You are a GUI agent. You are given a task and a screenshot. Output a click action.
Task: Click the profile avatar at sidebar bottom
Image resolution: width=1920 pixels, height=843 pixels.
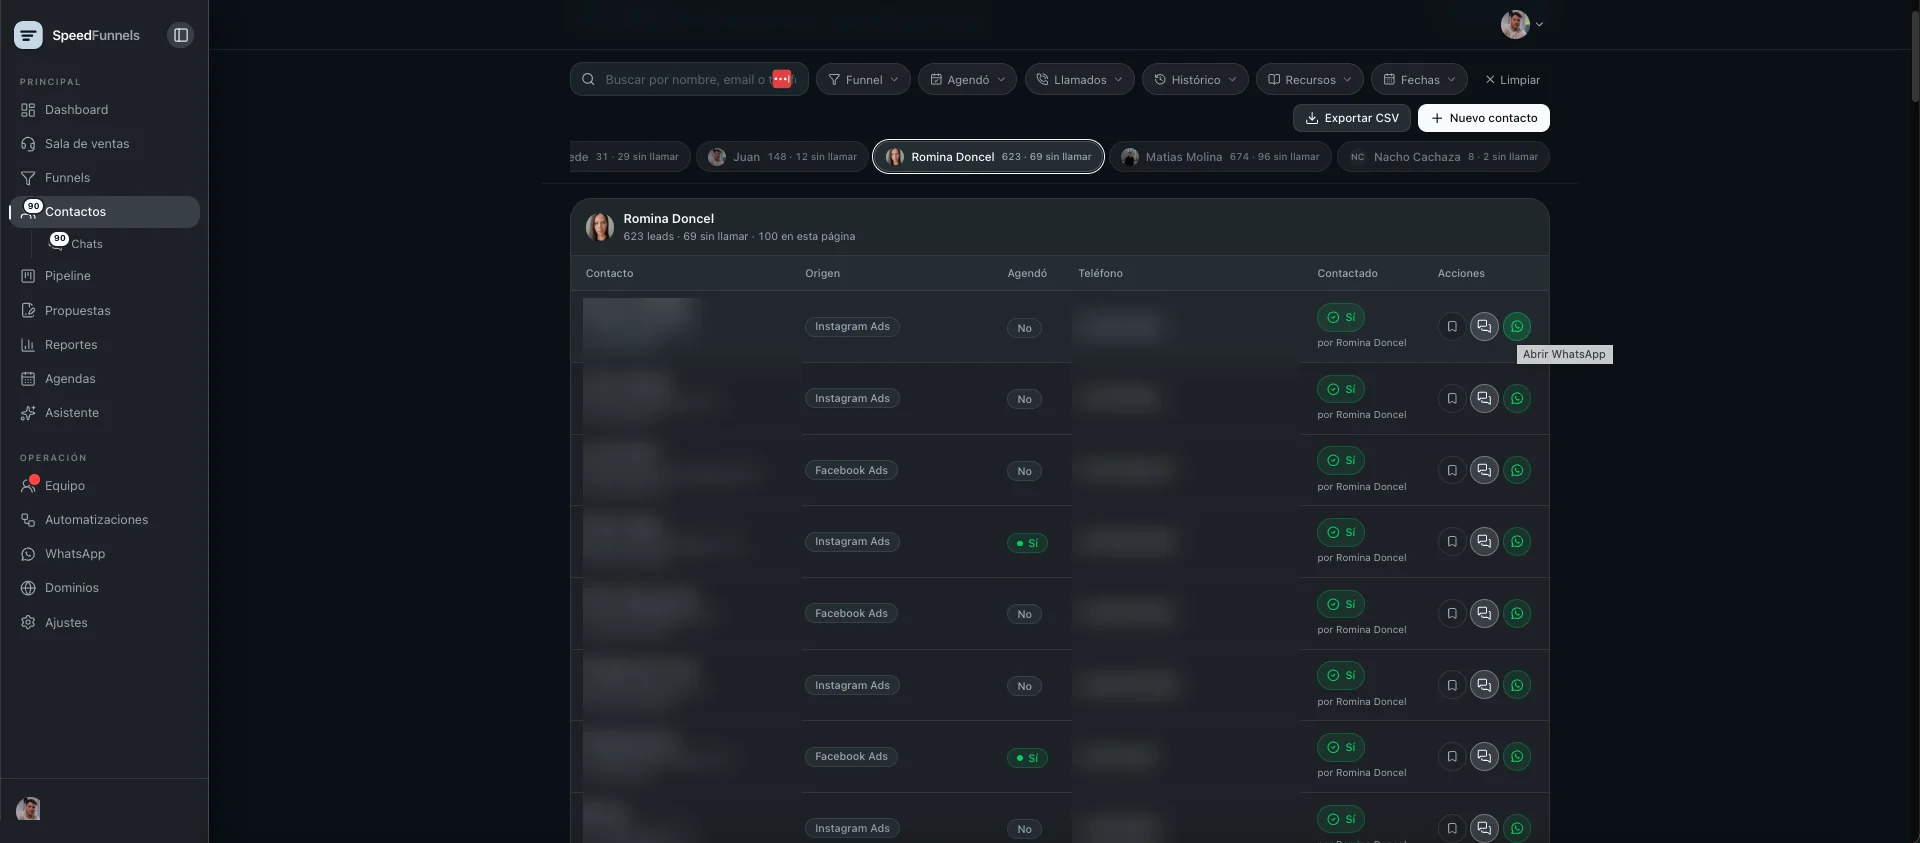click(28, 809)
